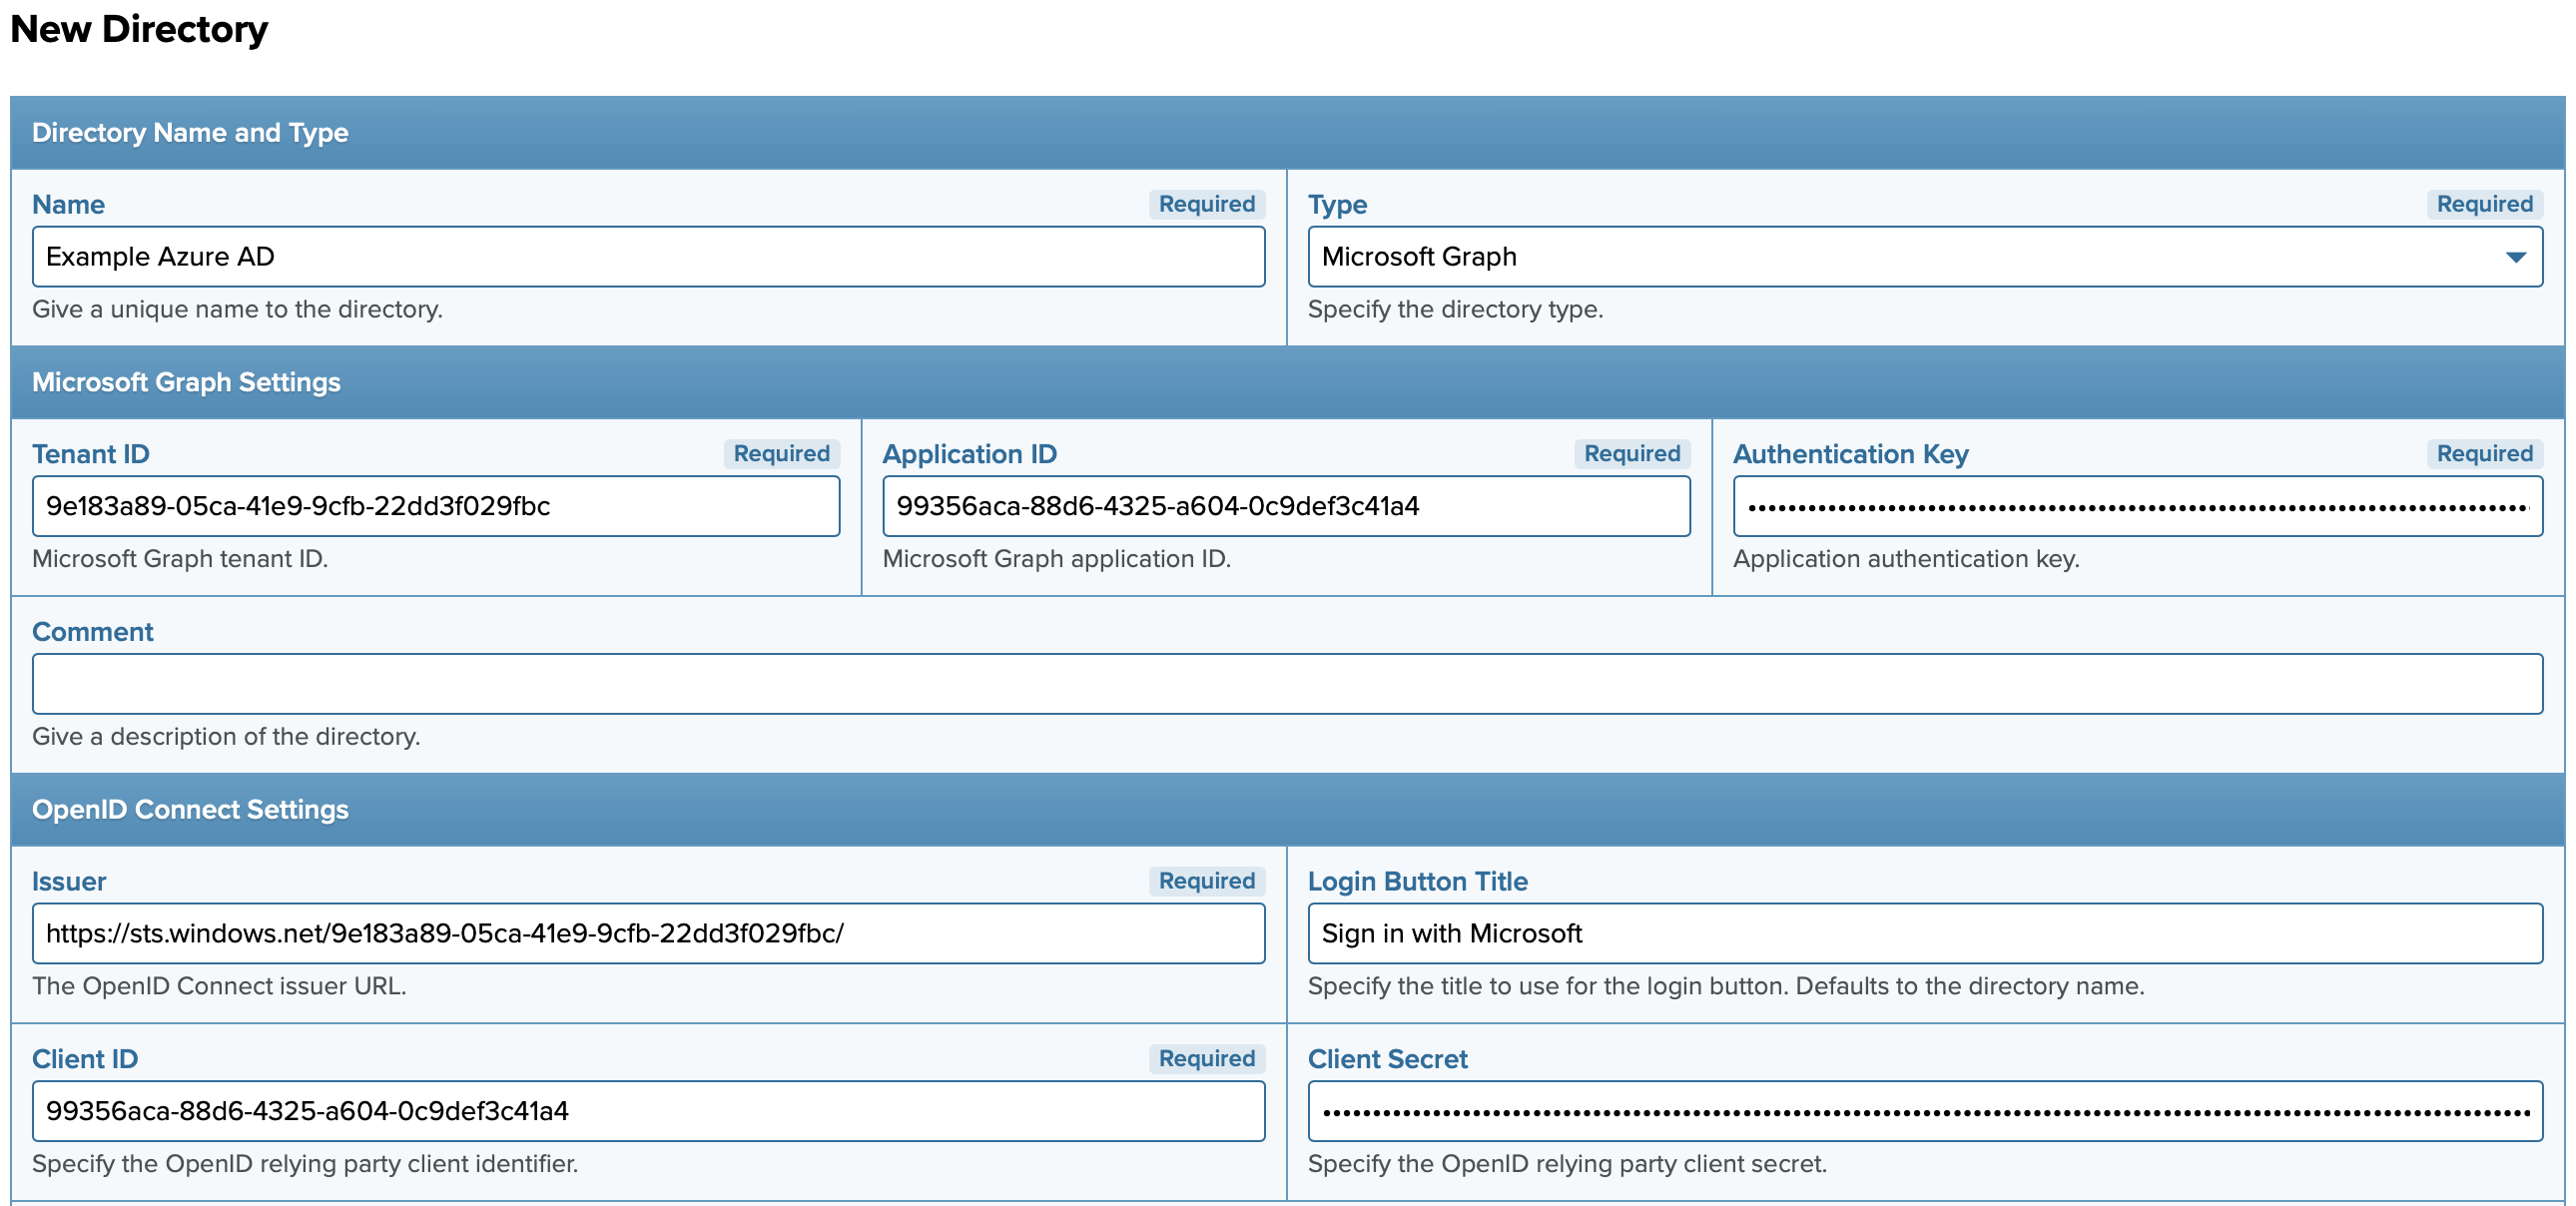Focus the Application ID input field
Screen dimensions: 2576x1206
(x=1286, y=506)
